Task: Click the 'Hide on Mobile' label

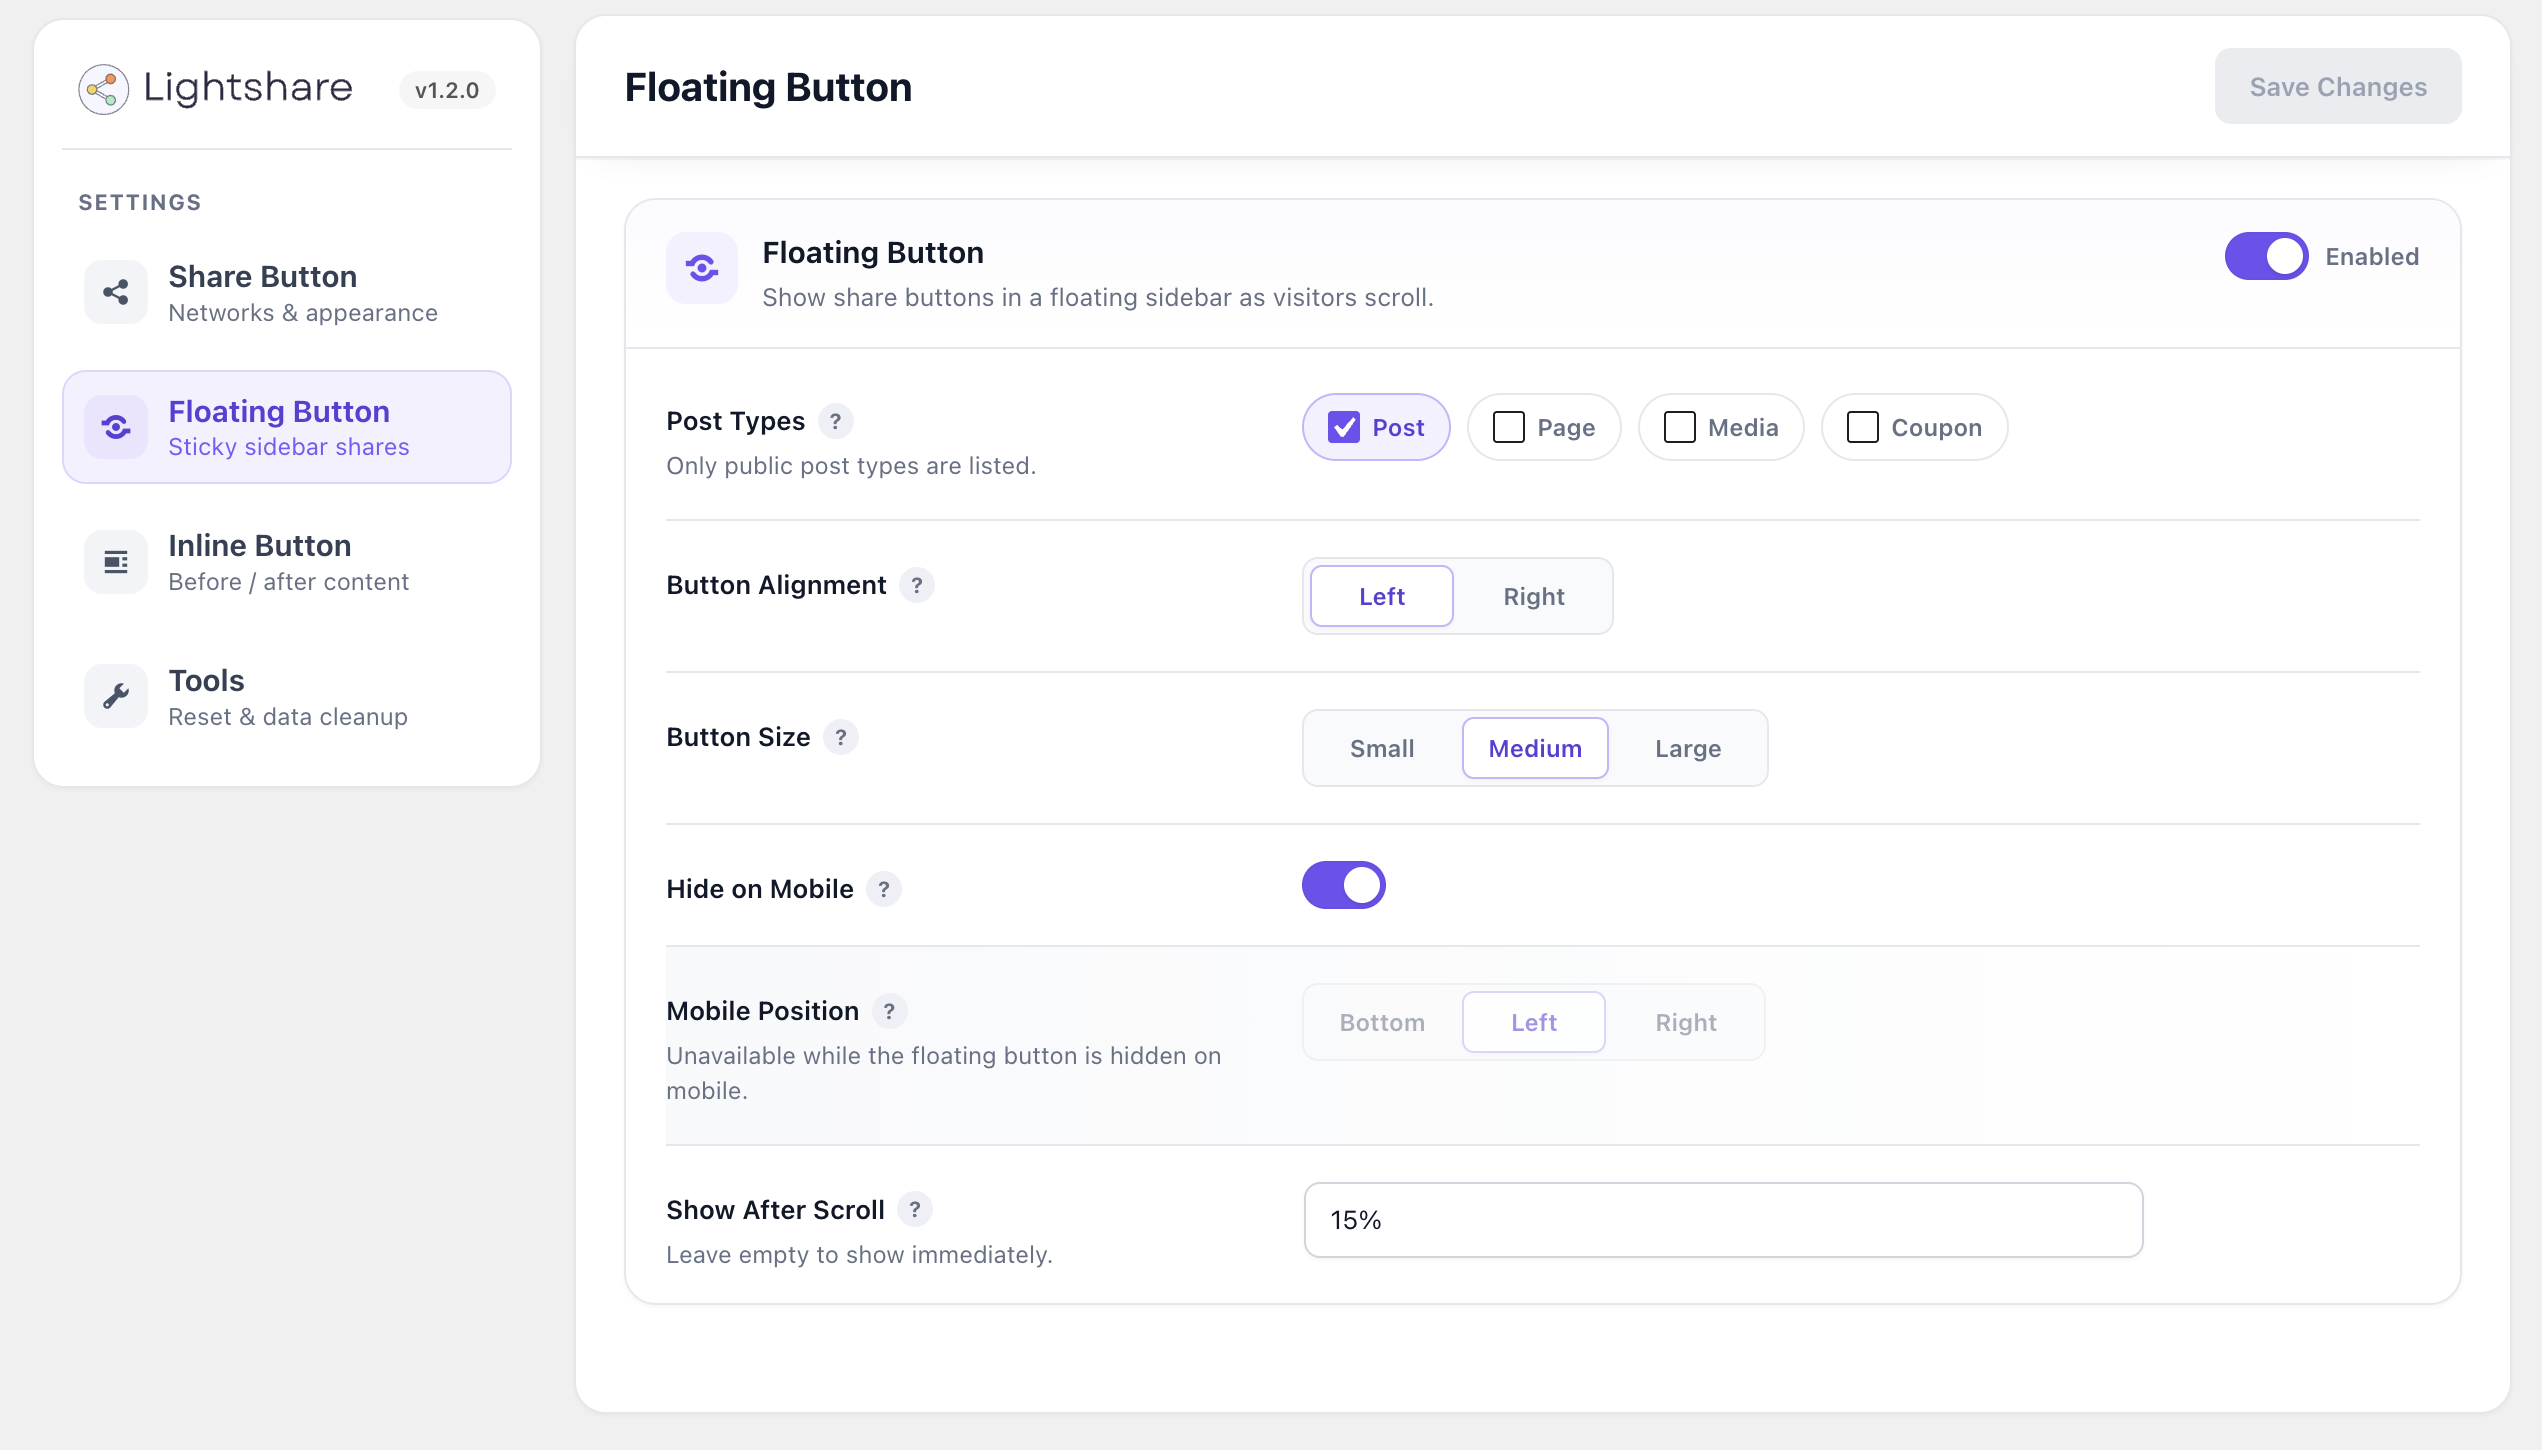Action: click(x=760, y=889)
